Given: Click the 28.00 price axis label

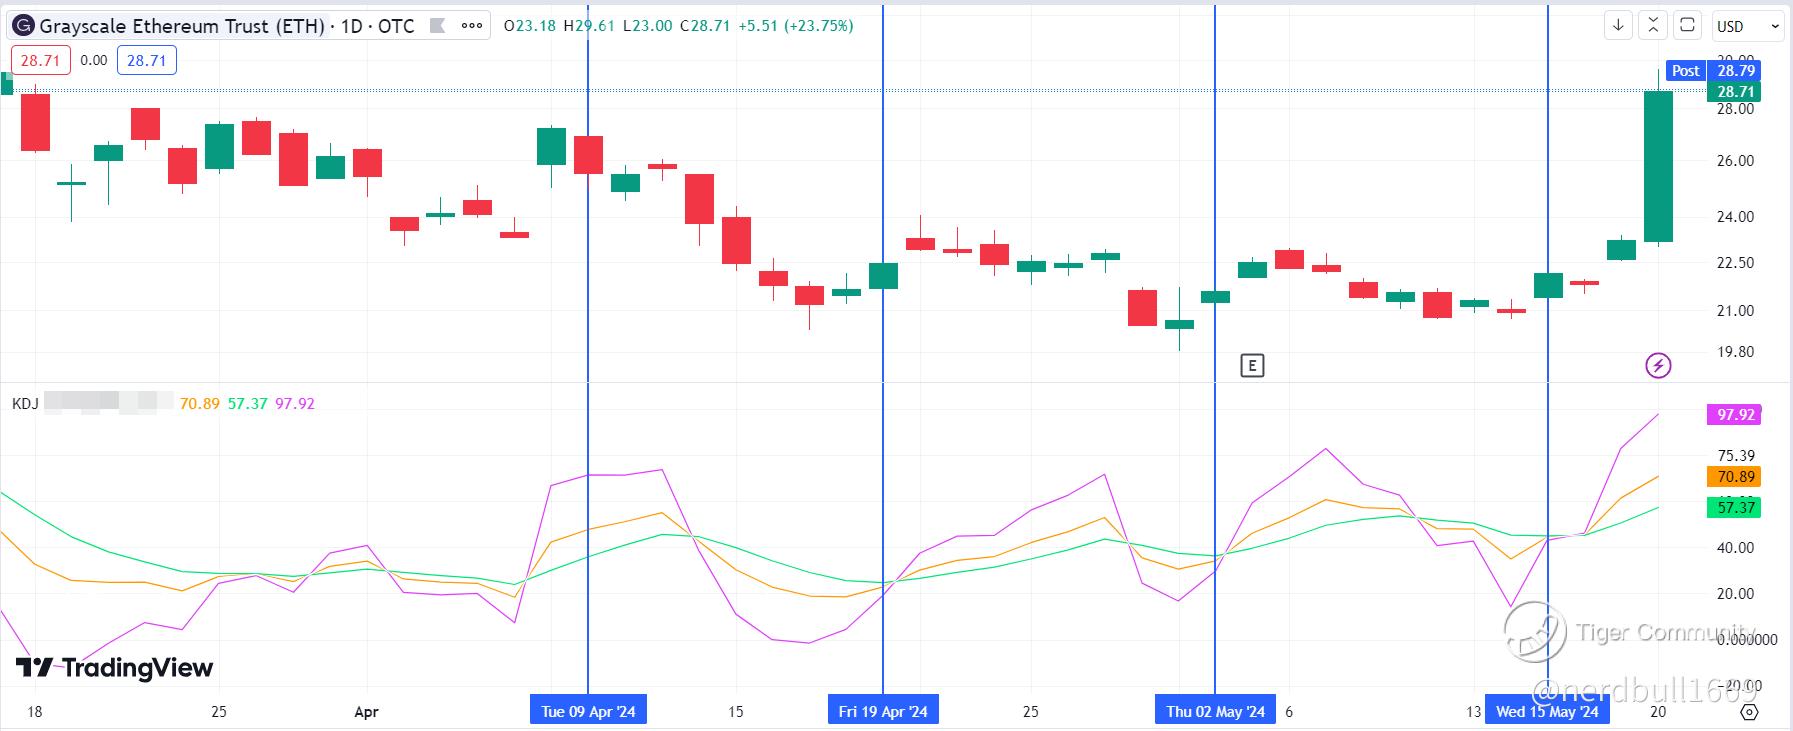Looking at the screenshot, I should pyautogui.click(x=1736, y=109).
